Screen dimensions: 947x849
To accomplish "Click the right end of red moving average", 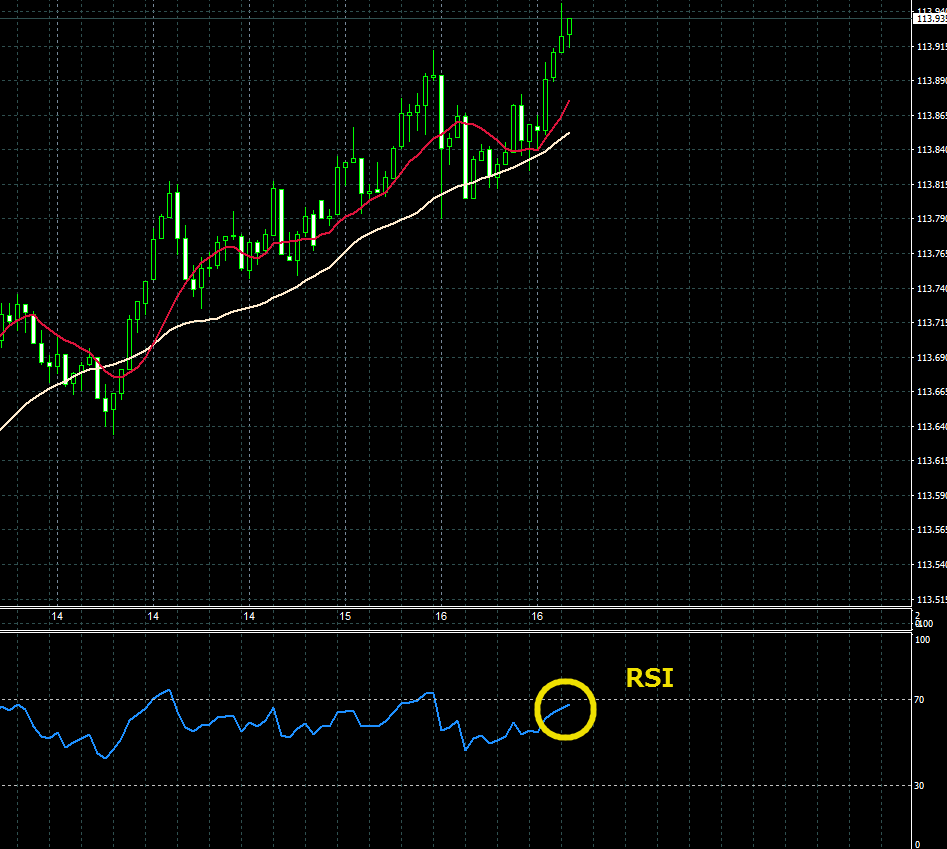I will [x=569, y=101].
